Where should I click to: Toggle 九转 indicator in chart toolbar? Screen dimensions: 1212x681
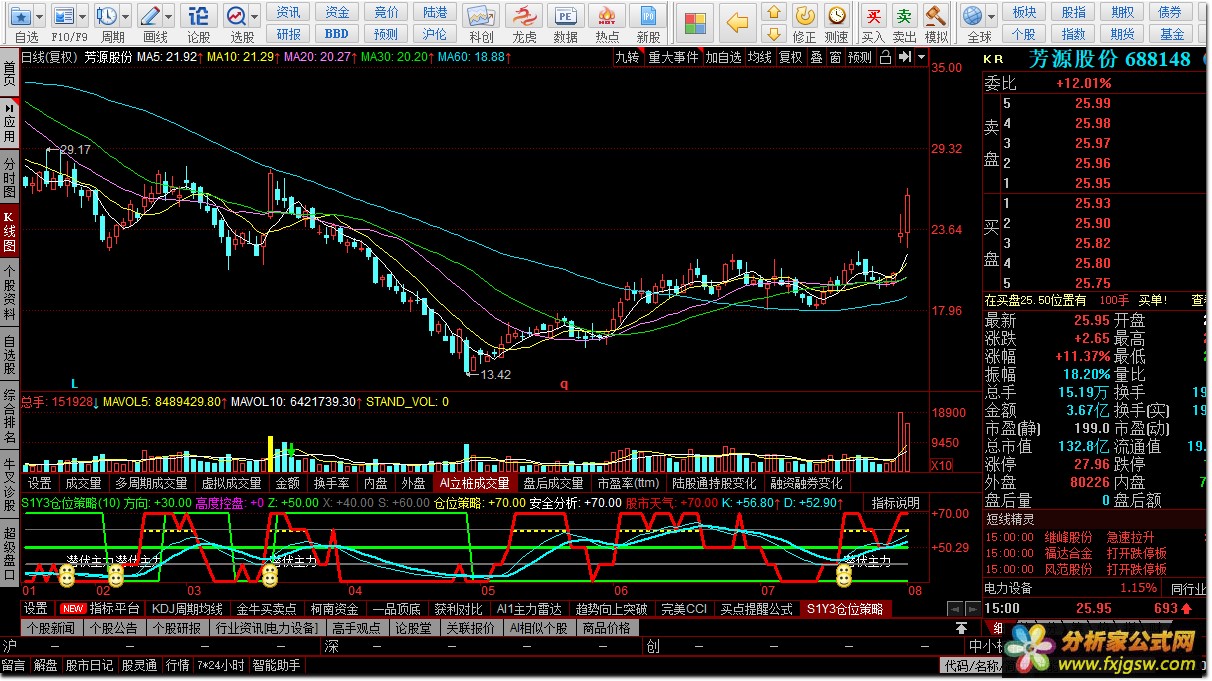pos(627,57)
